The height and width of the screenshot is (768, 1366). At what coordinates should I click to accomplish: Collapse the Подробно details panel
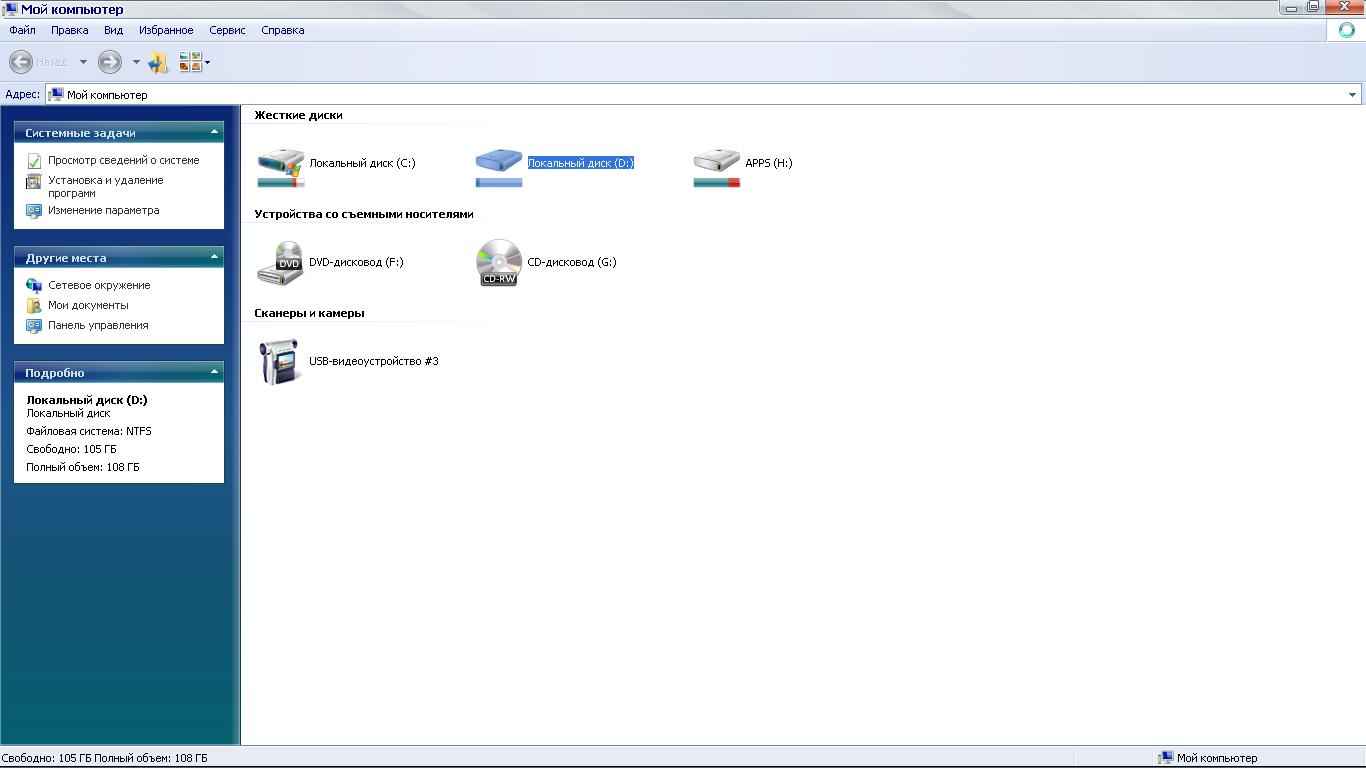[x=214, y=372]
